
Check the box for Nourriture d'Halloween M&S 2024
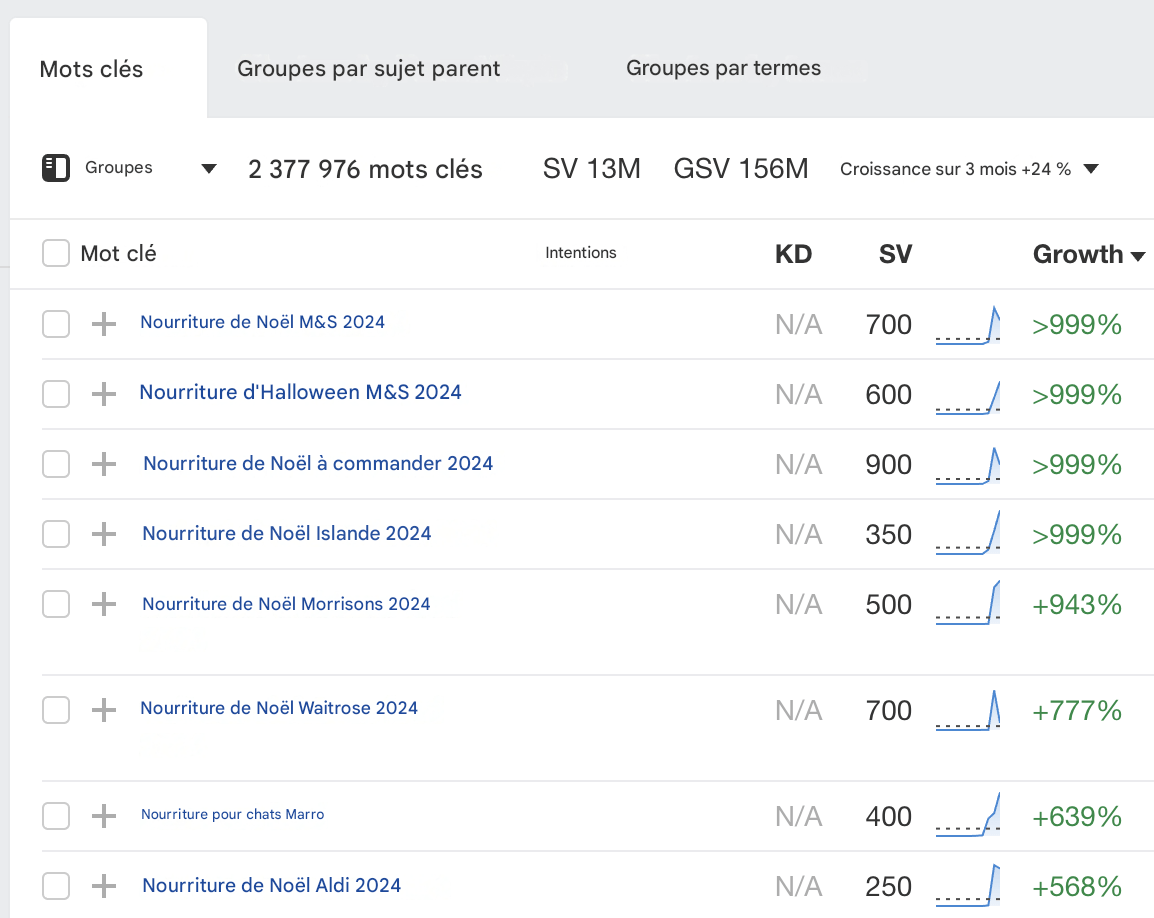pos(56,394)
